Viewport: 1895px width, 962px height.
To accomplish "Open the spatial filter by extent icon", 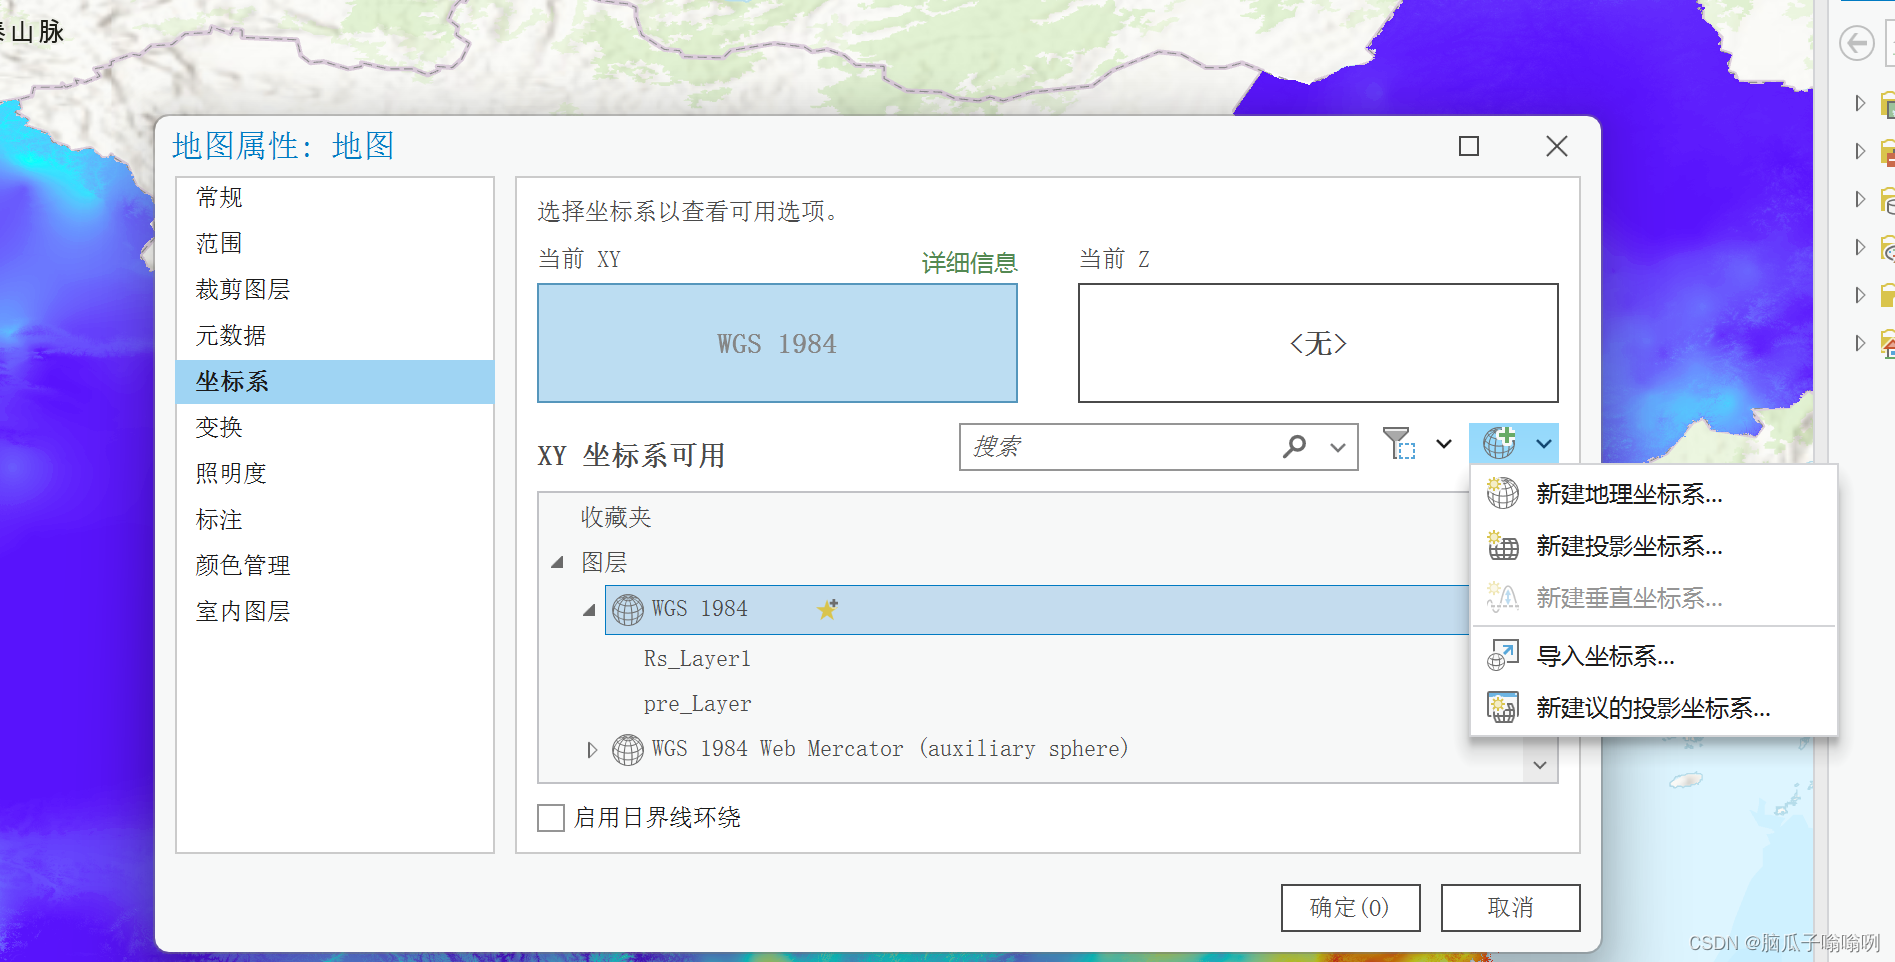I will coord(1400,444).
